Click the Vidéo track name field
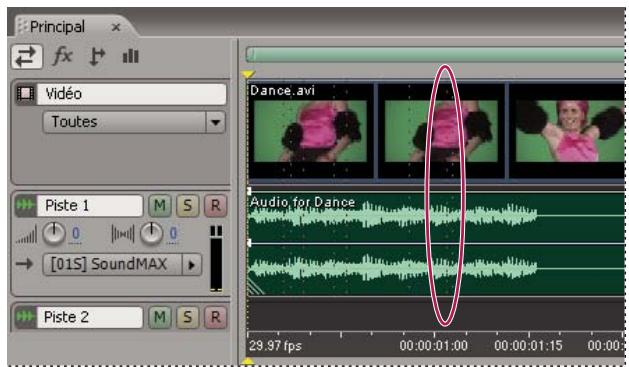The image size is (629, 367). point(132,94)
